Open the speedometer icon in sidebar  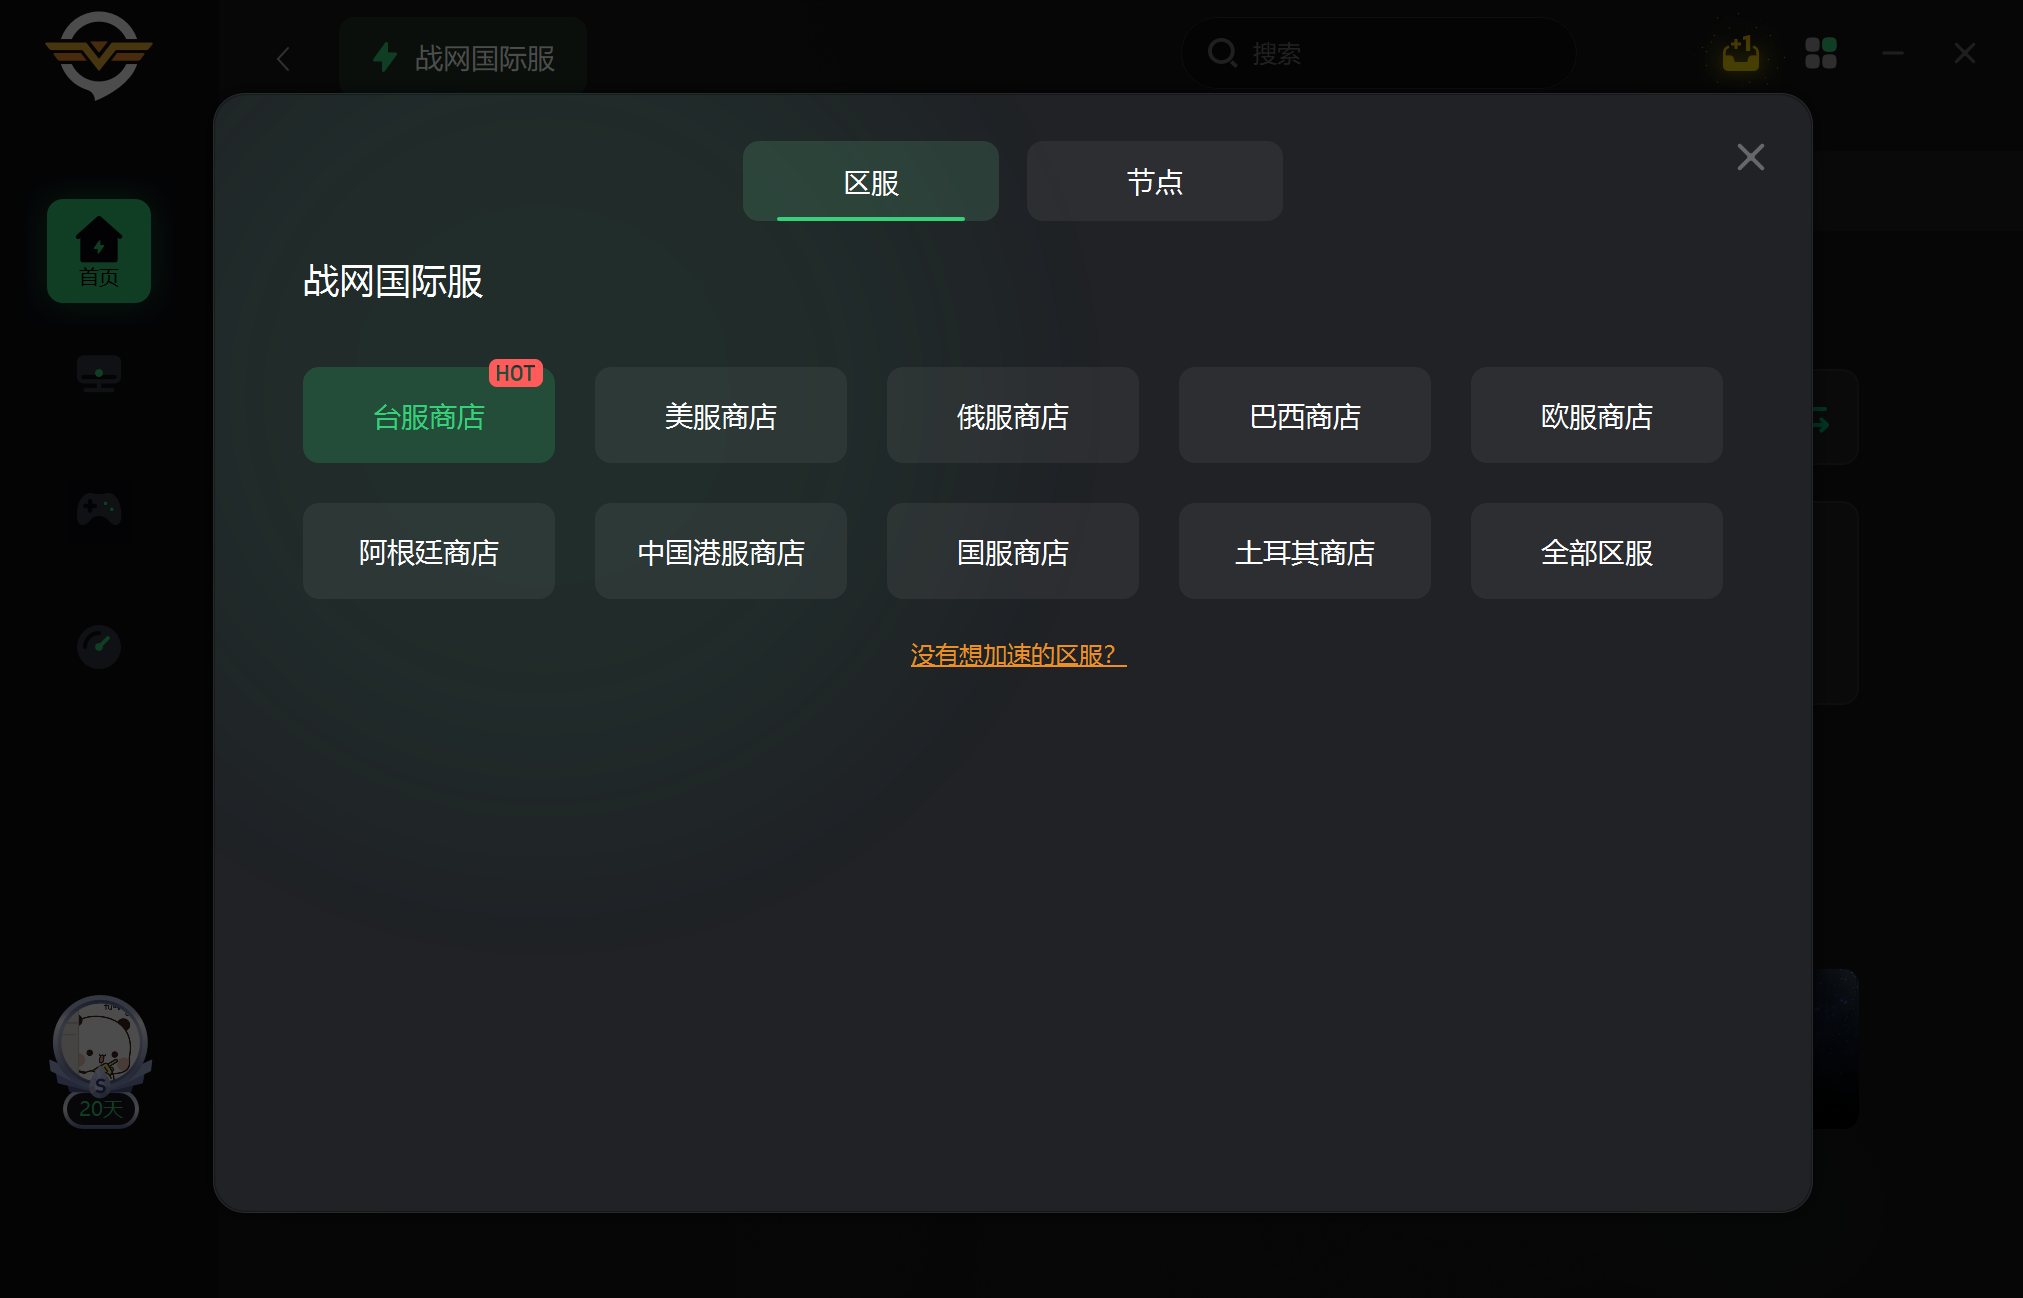[99, 646]
